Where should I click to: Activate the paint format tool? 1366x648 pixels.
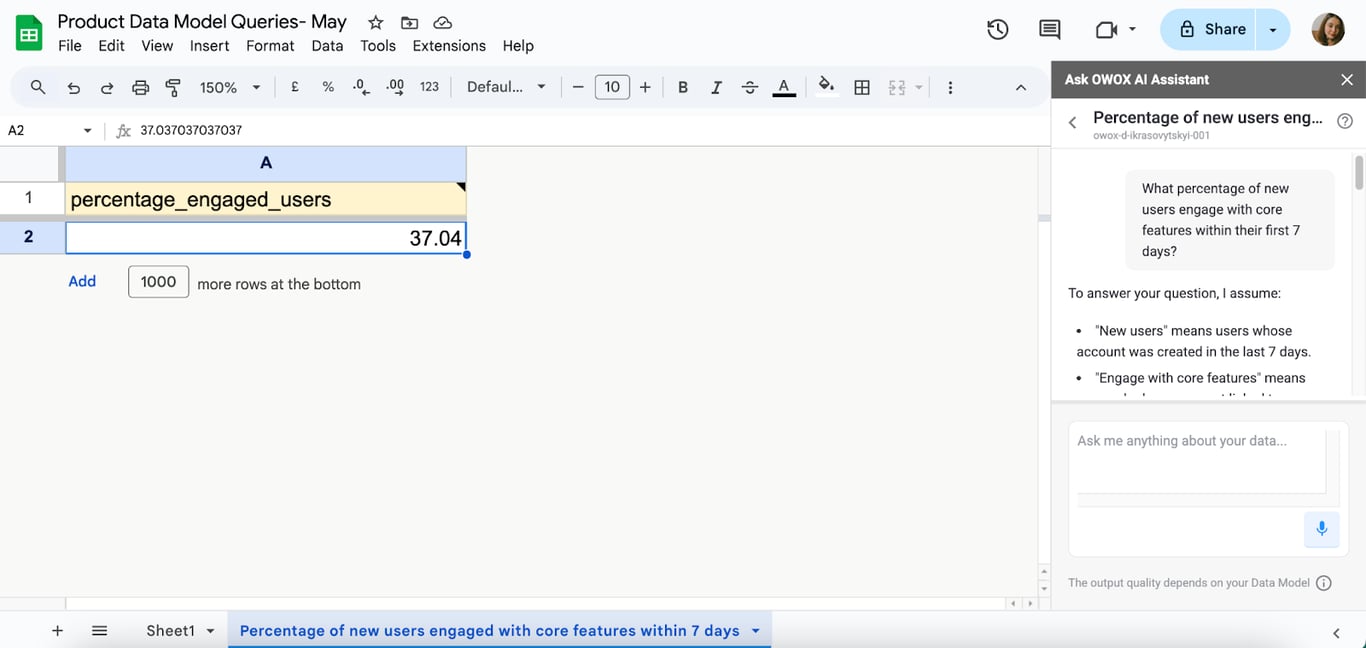click(173, 87)
